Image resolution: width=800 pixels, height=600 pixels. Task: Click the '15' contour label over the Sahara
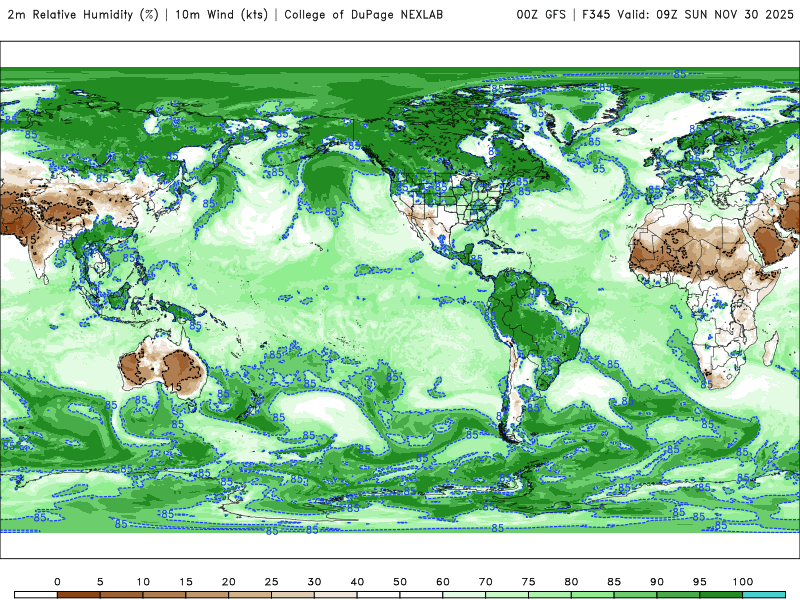tap(666, 250)
